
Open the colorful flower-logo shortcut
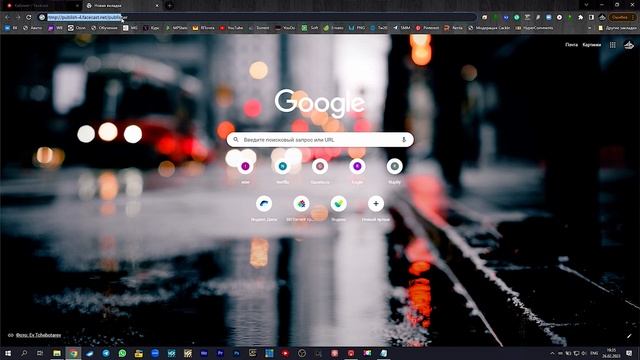(301, 204)
